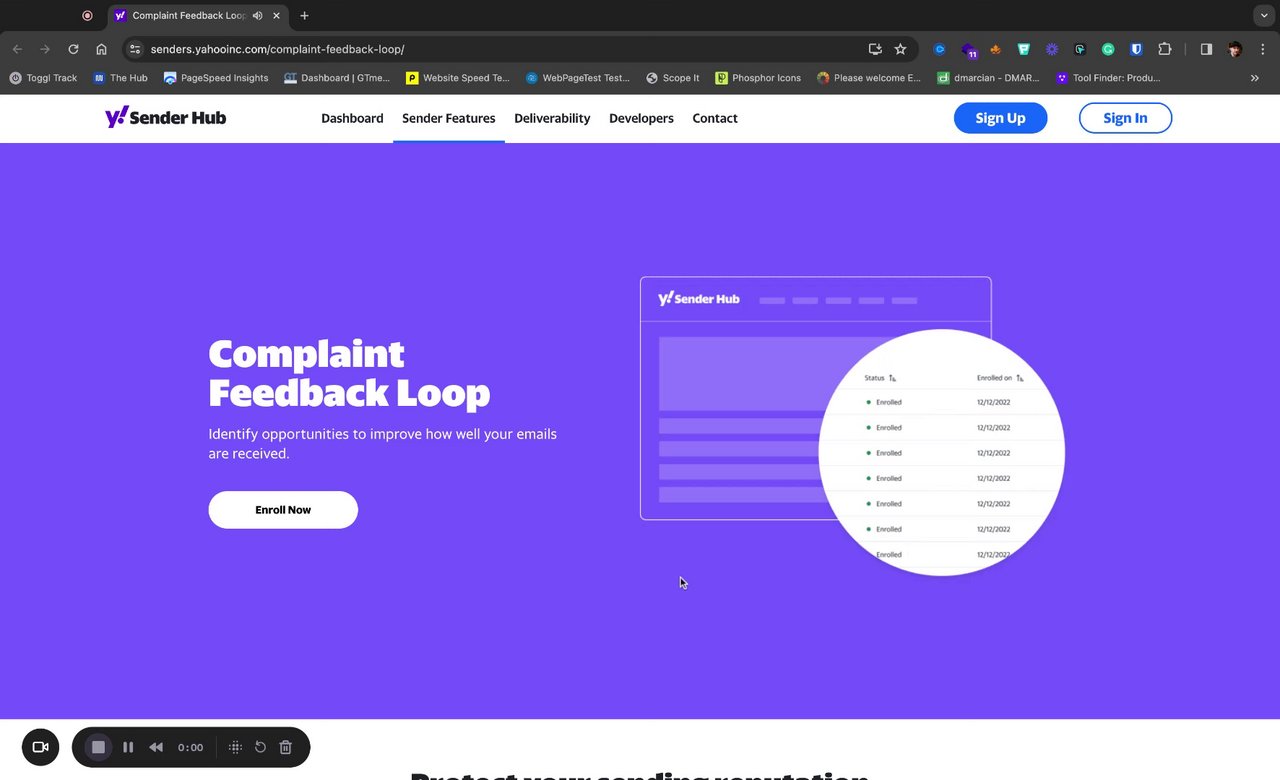Open Grammarly extension icon
1280x780 pixels.
pos(1108,49)
